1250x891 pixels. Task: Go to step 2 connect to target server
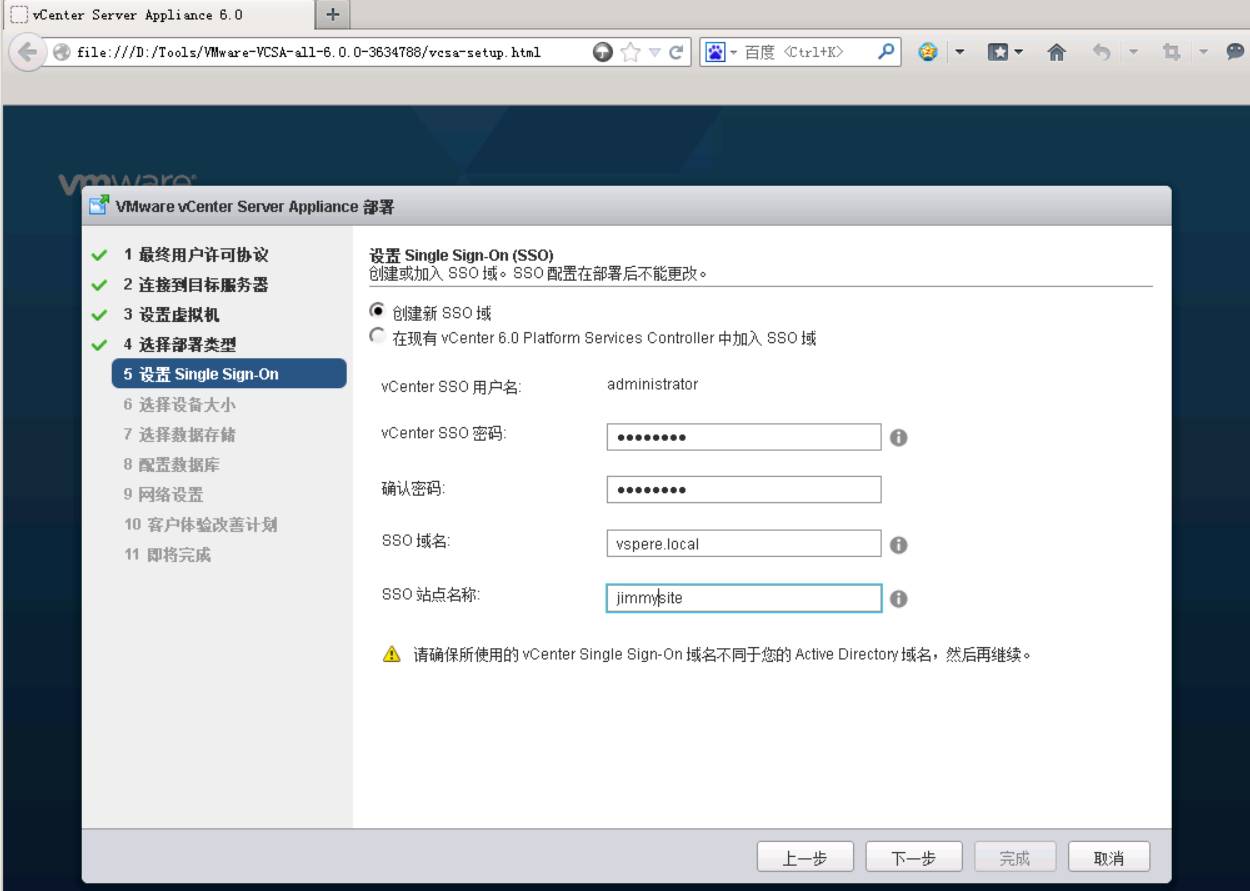click(196, 285)
